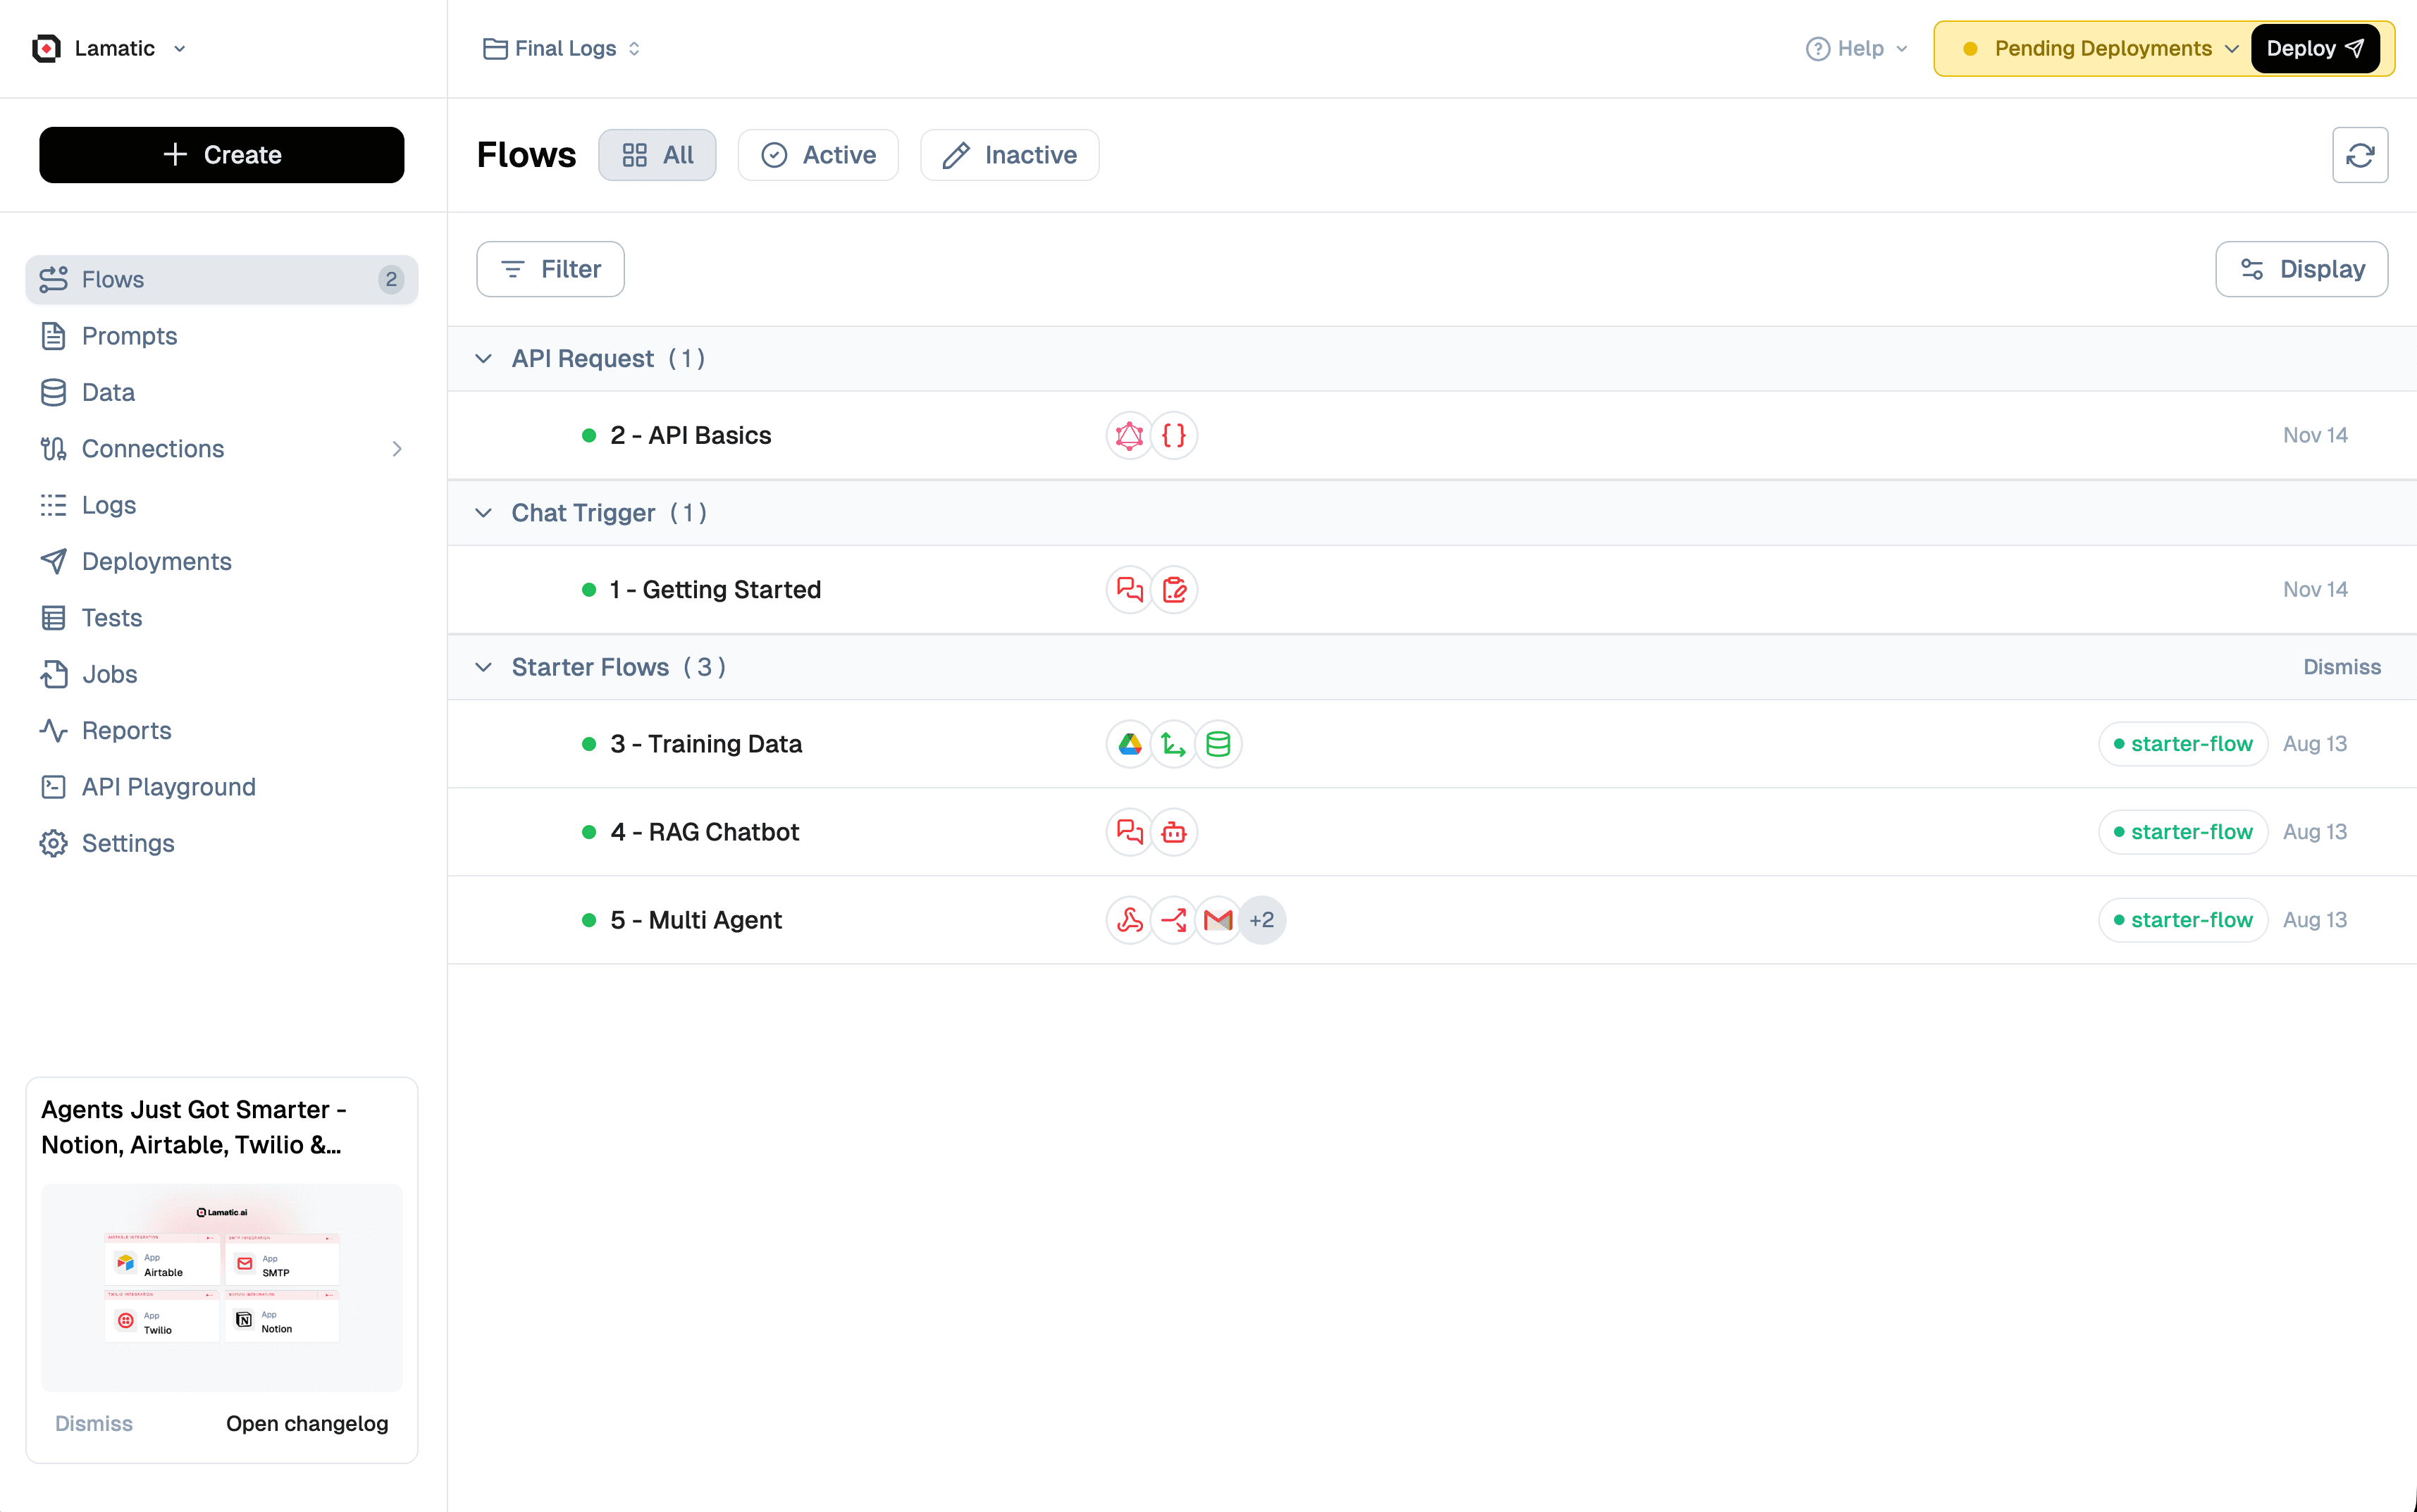Click the Deploy button

(2313, 48)
